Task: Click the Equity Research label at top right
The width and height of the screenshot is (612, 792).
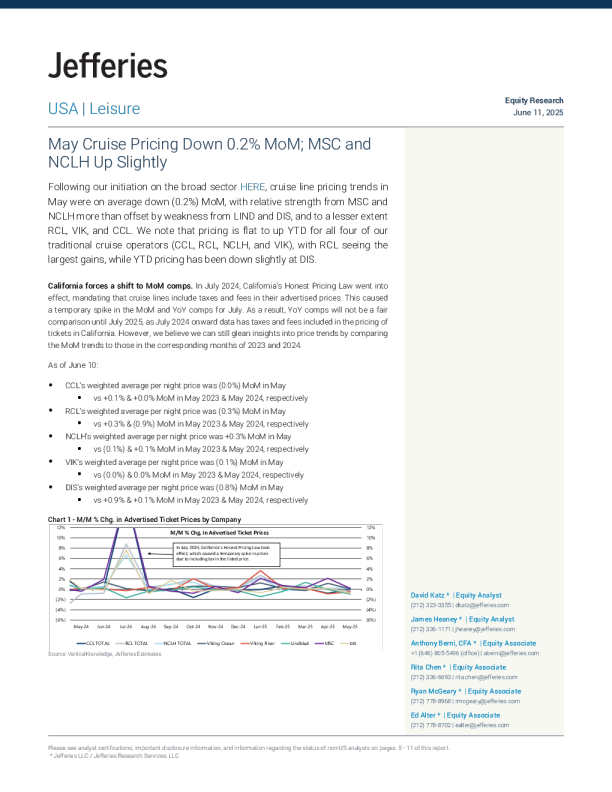Action: coord(534,101)
